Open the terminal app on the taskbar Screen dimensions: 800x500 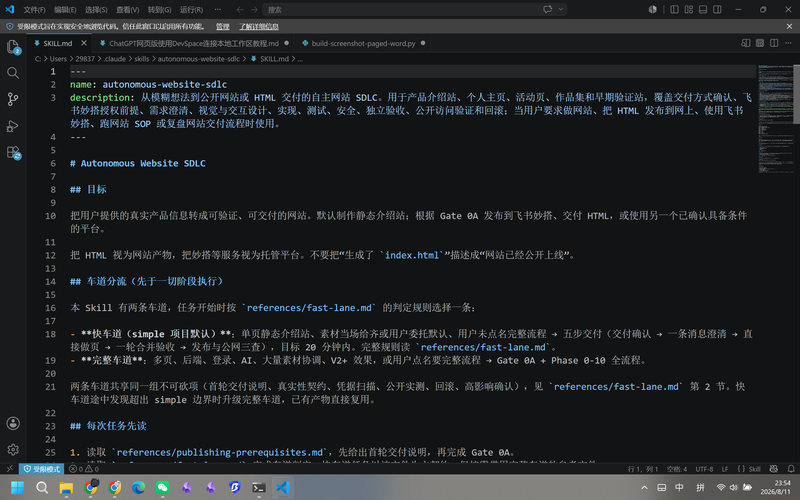tap(259, 487)
